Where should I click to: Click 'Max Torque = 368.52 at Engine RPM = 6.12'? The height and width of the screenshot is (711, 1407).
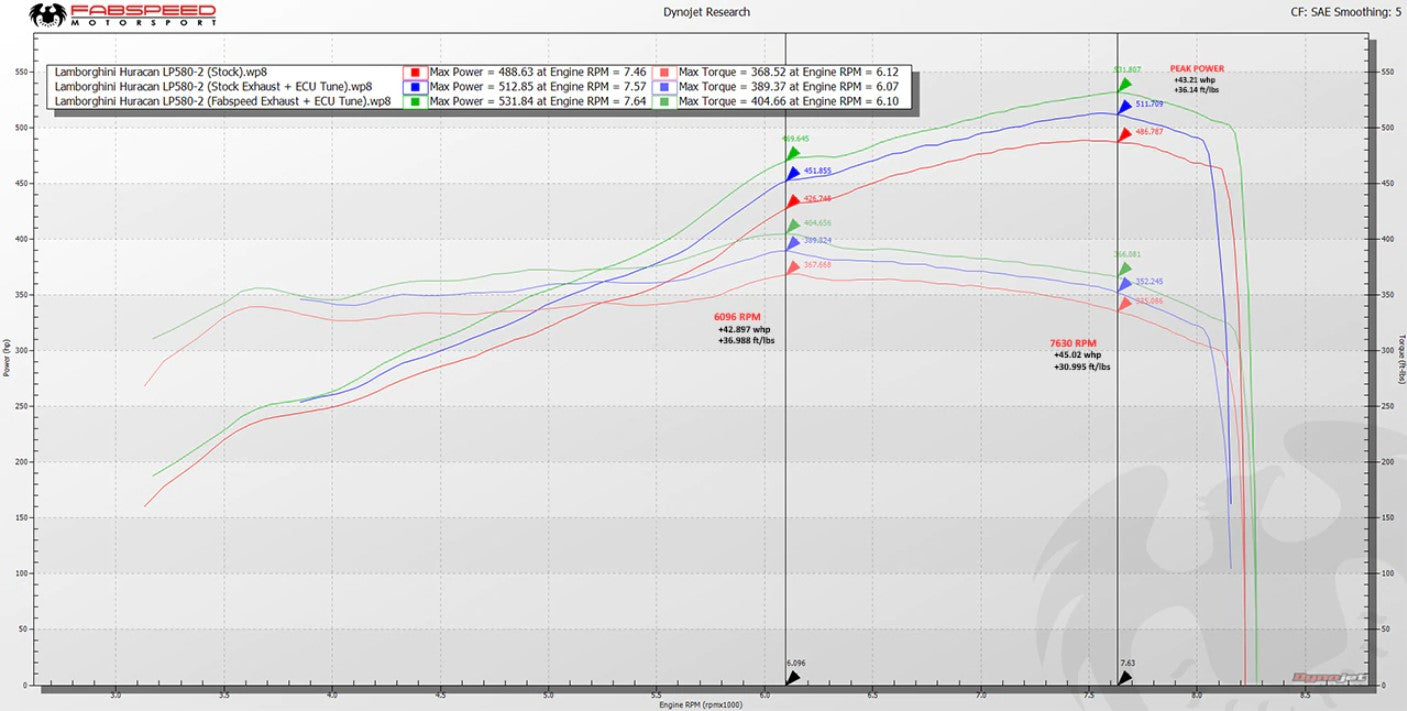point(788,73)
